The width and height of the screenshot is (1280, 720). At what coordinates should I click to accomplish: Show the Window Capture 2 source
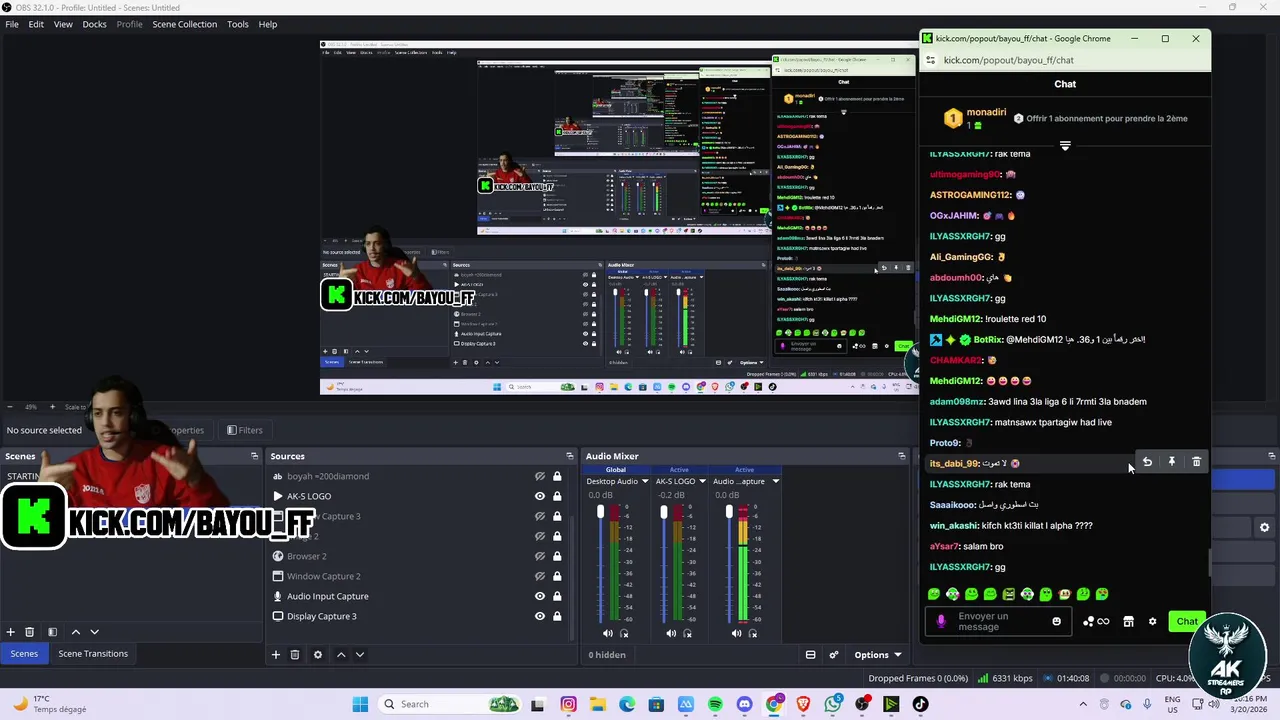click(x=540, y=576)
